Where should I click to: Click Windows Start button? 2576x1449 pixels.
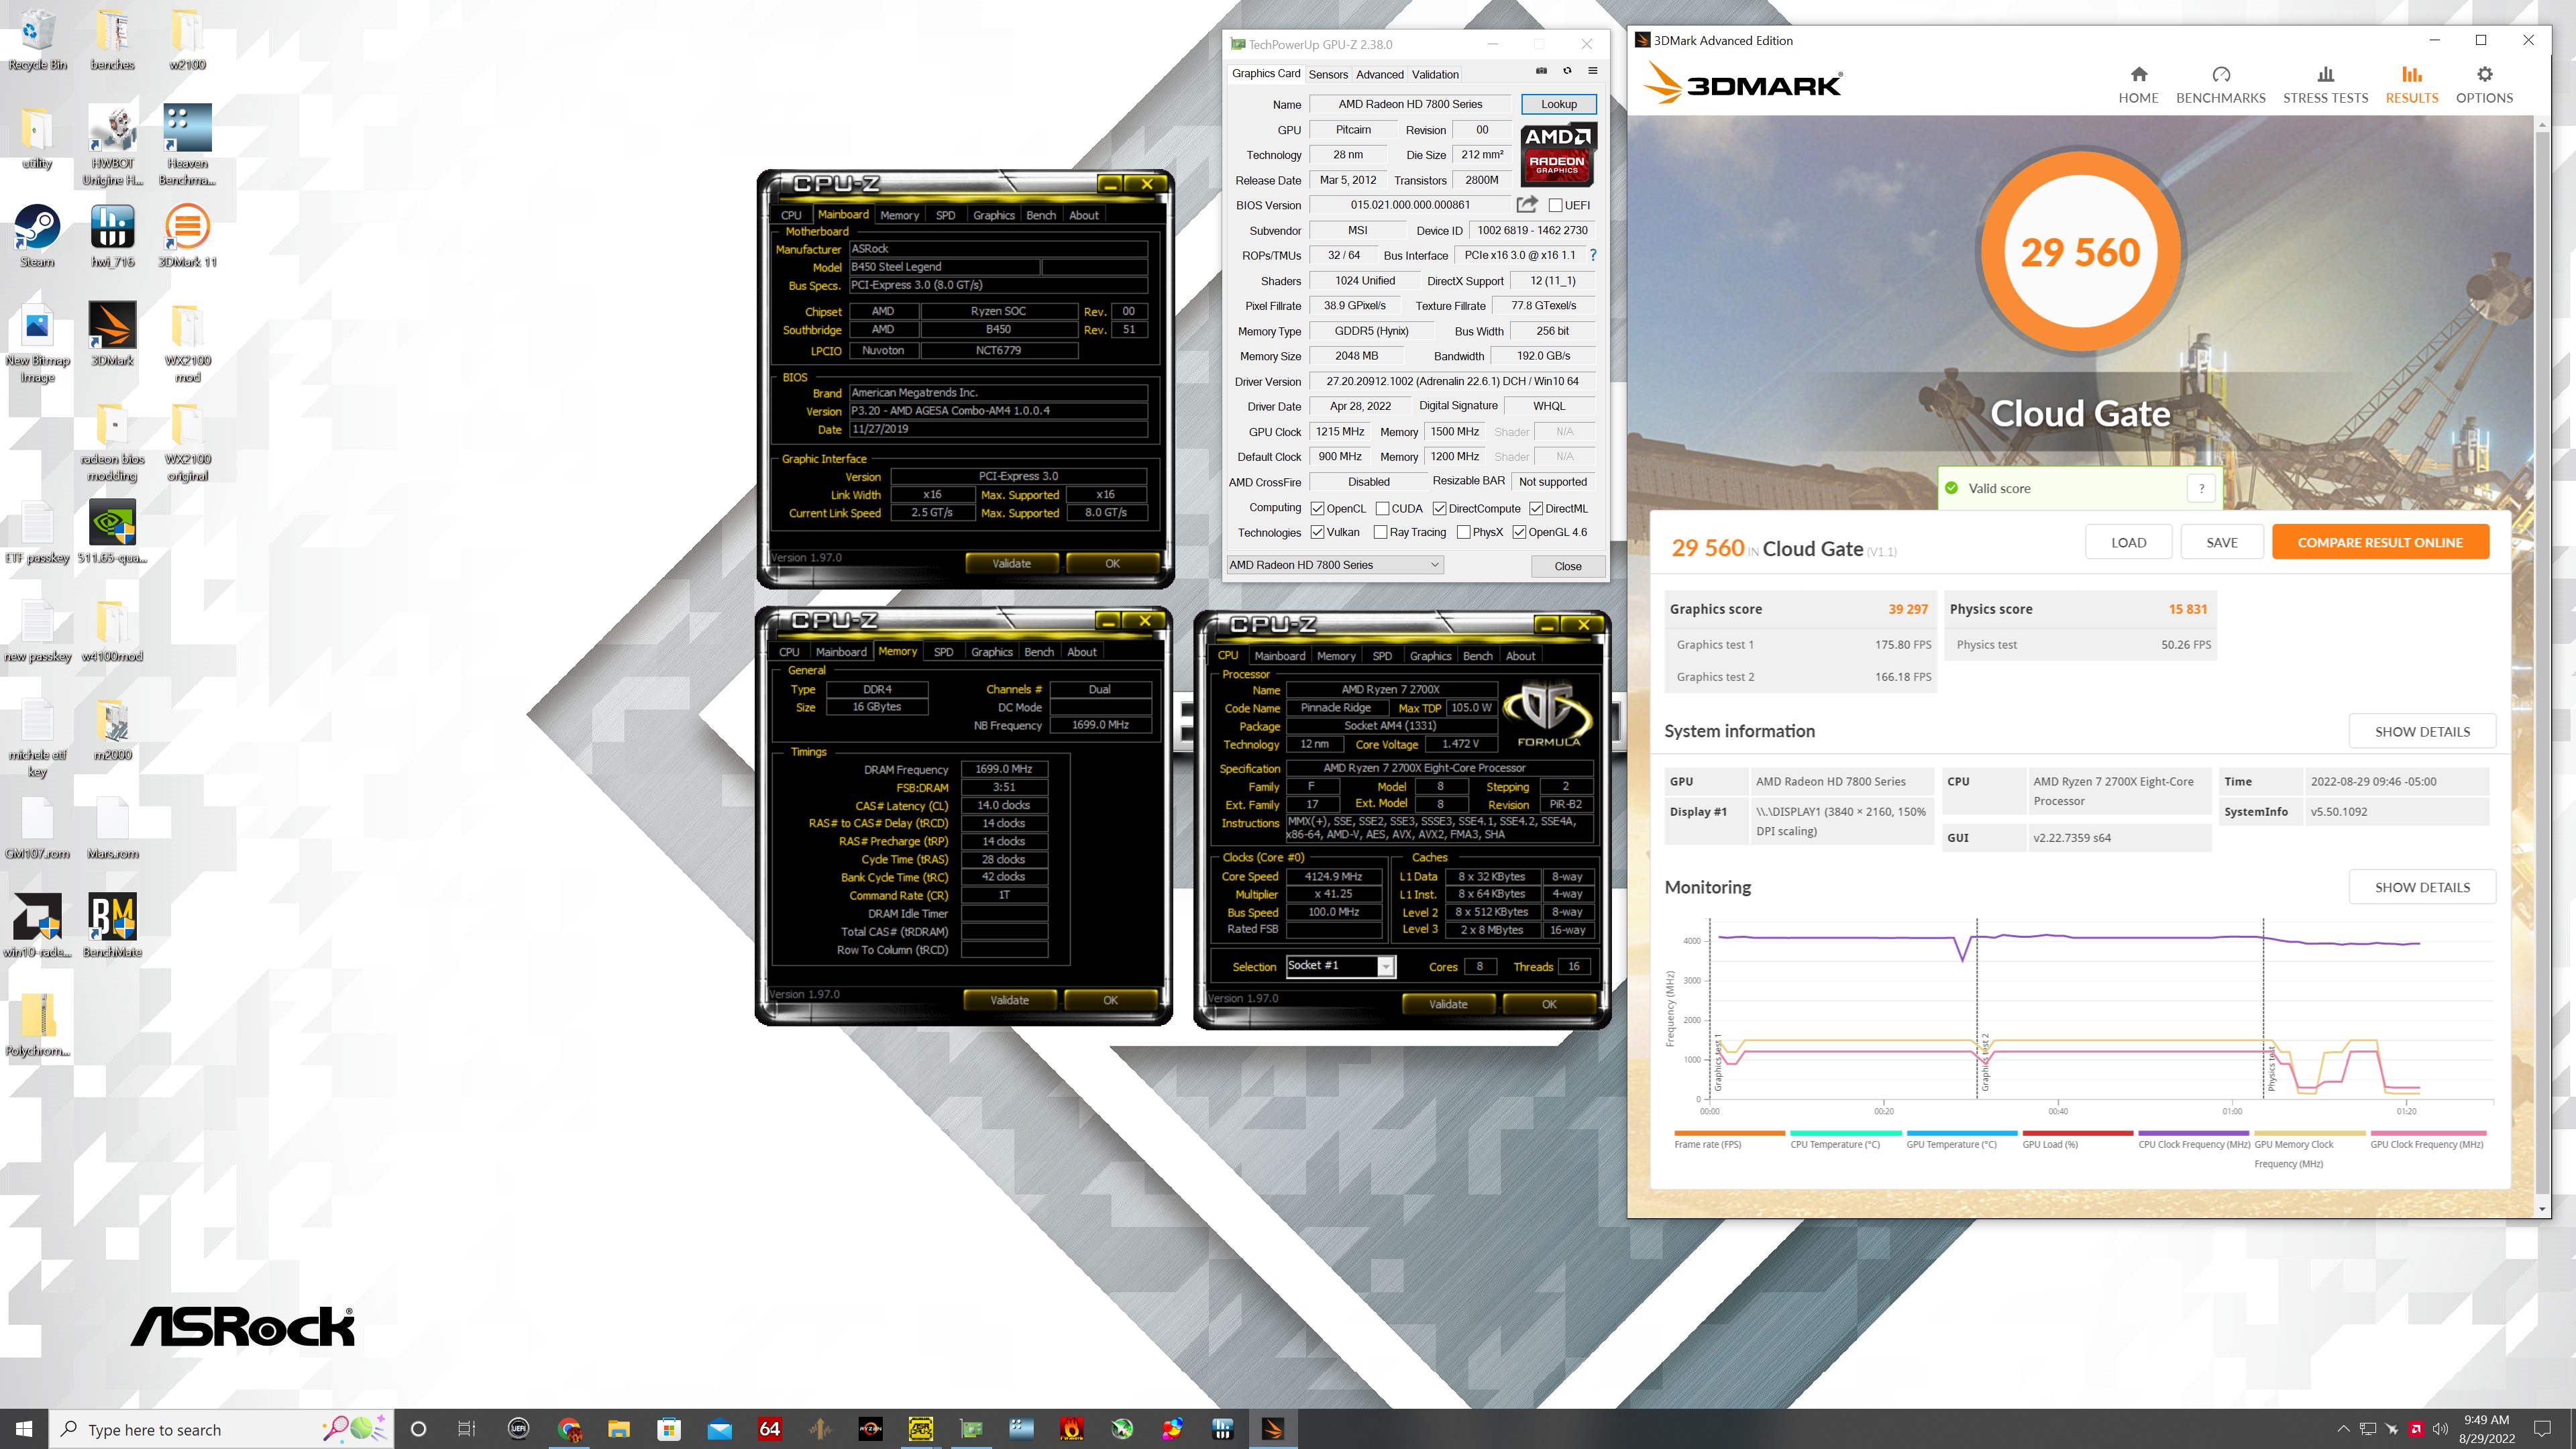click(24, 1429)
